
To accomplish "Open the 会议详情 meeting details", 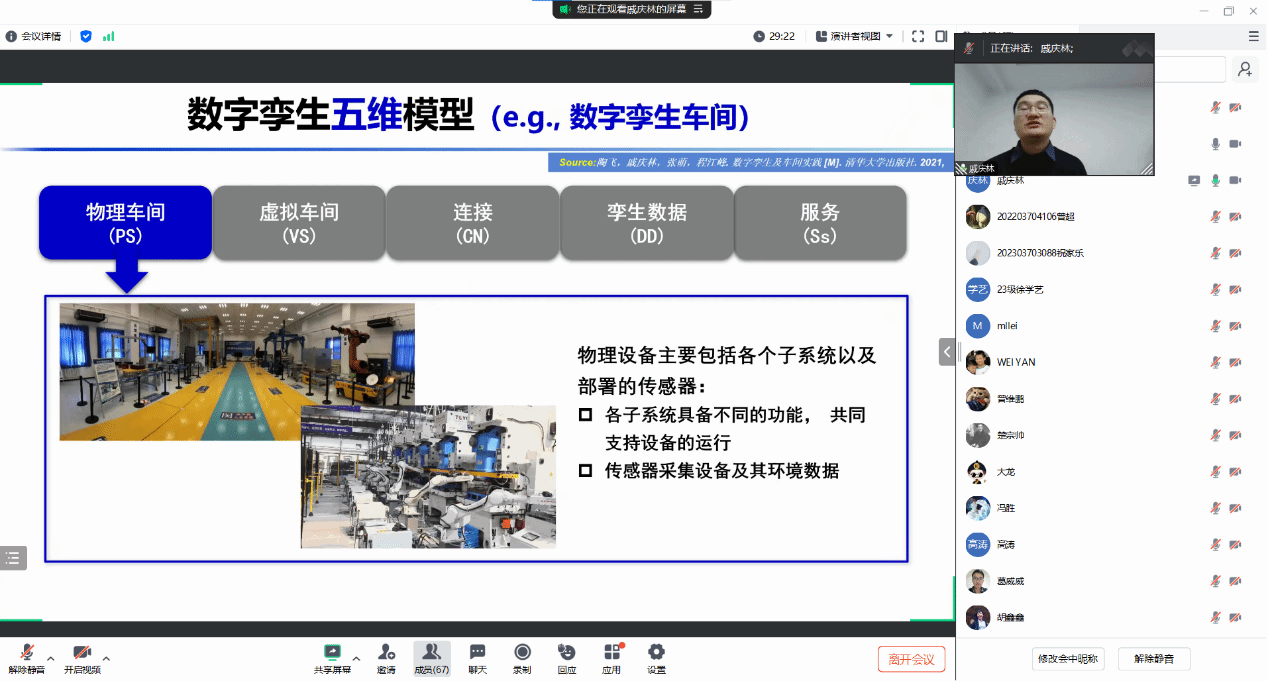I will pos(34,36).
